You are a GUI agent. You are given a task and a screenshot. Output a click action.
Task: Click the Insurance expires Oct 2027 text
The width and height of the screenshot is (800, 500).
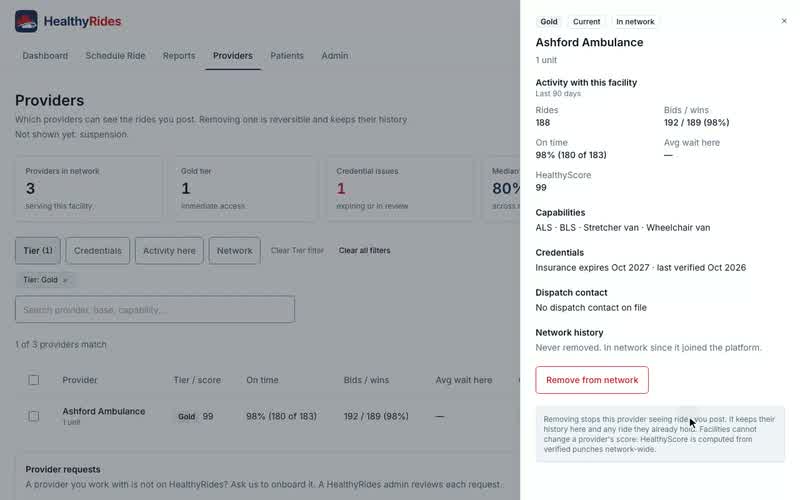(592, 268)
